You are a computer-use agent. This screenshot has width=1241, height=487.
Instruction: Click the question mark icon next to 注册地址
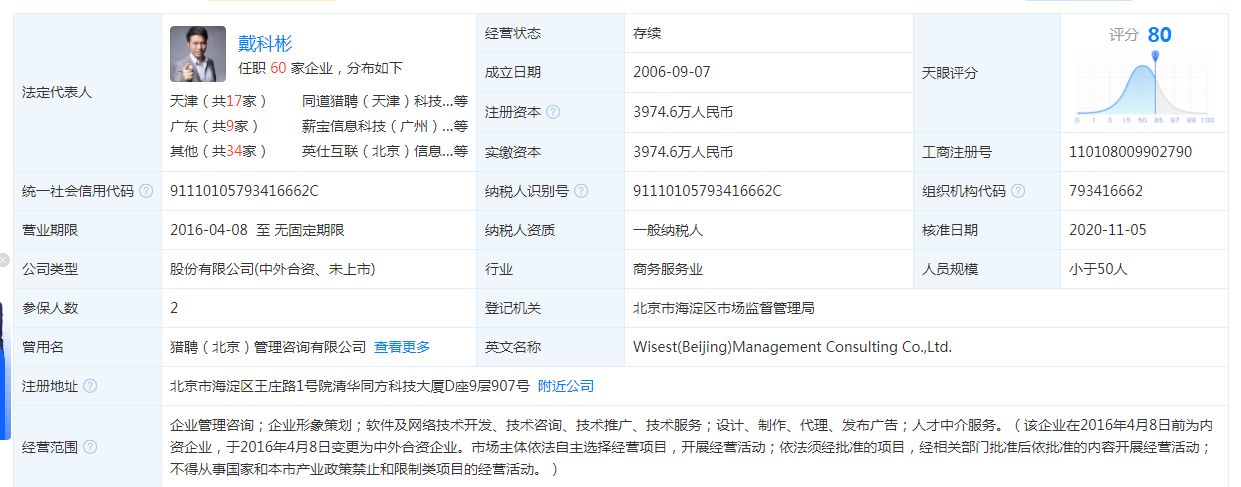90,386
